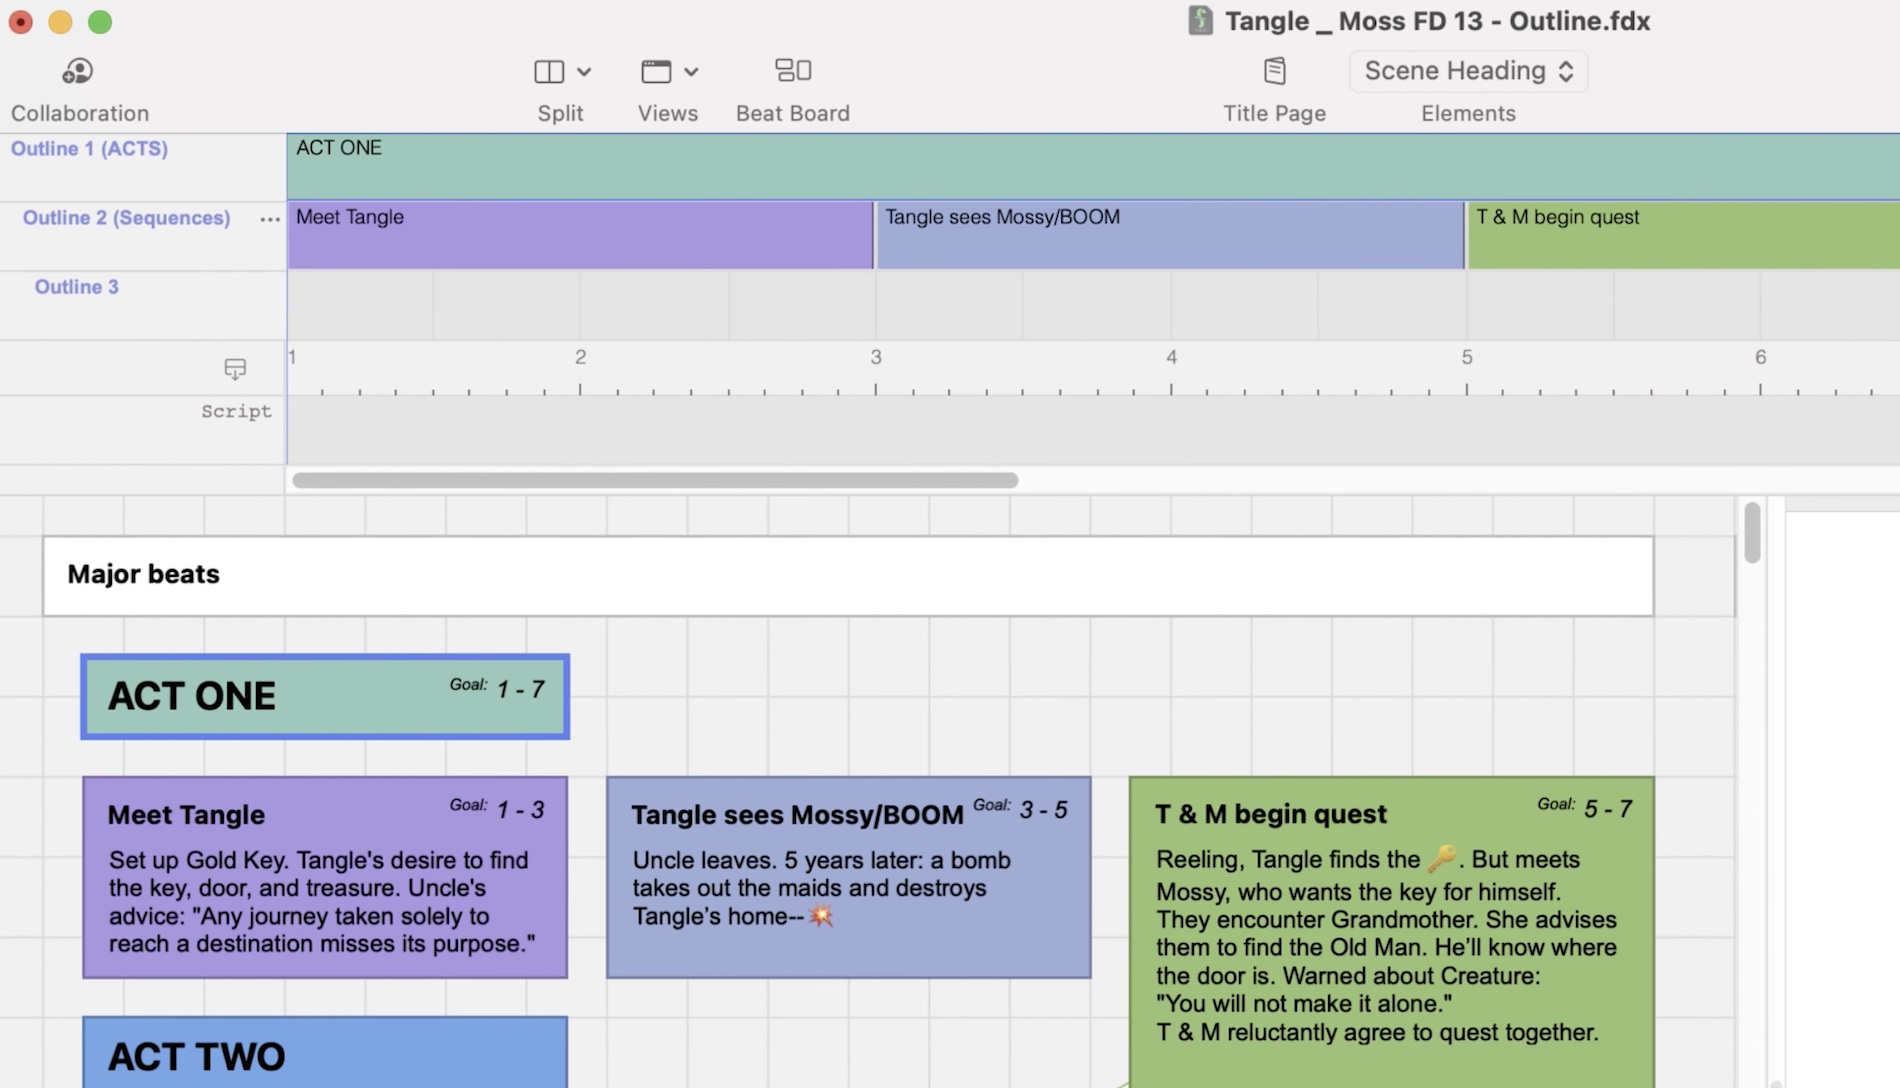Expand the Split dropdown arrow
Screen dimensions: 1900x1088
[585, 72]
